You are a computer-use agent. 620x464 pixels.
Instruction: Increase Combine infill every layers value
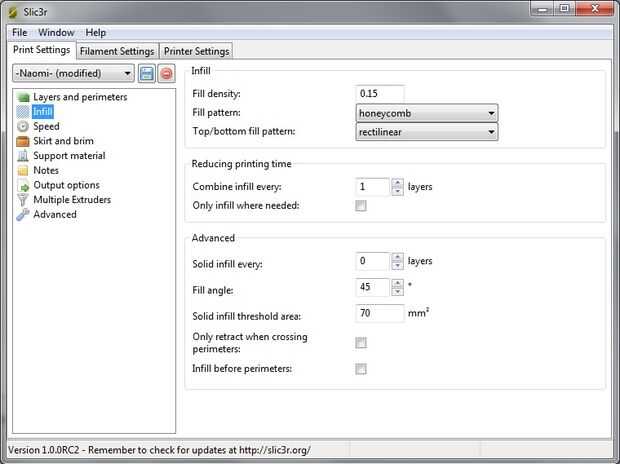point(397,183)
